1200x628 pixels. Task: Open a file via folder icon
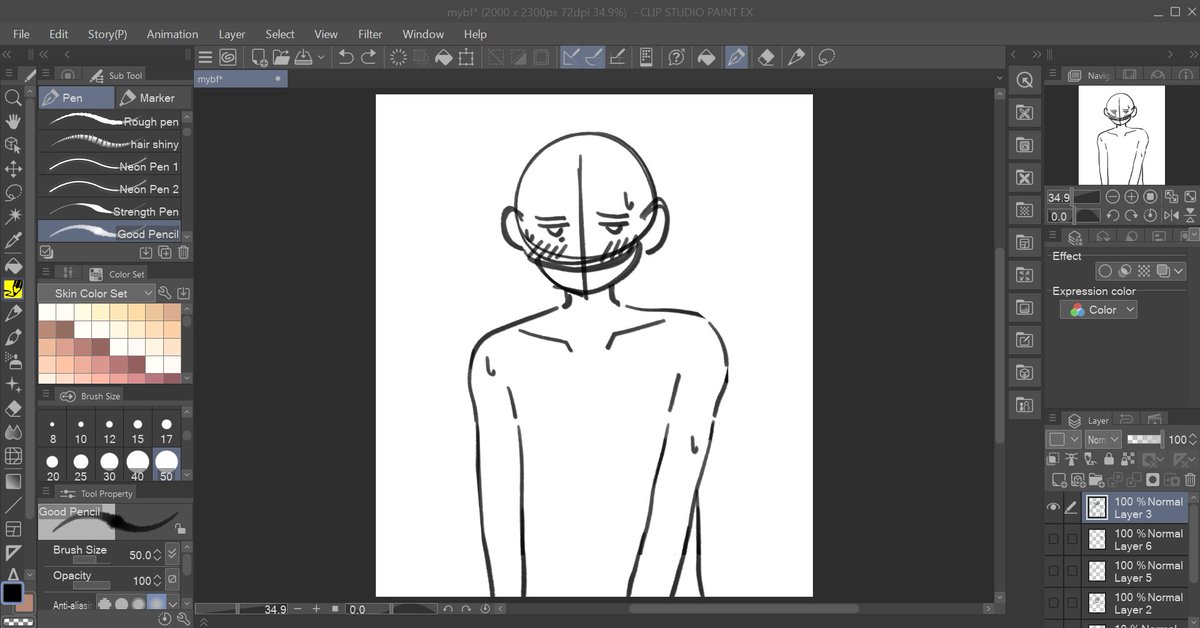283,57
